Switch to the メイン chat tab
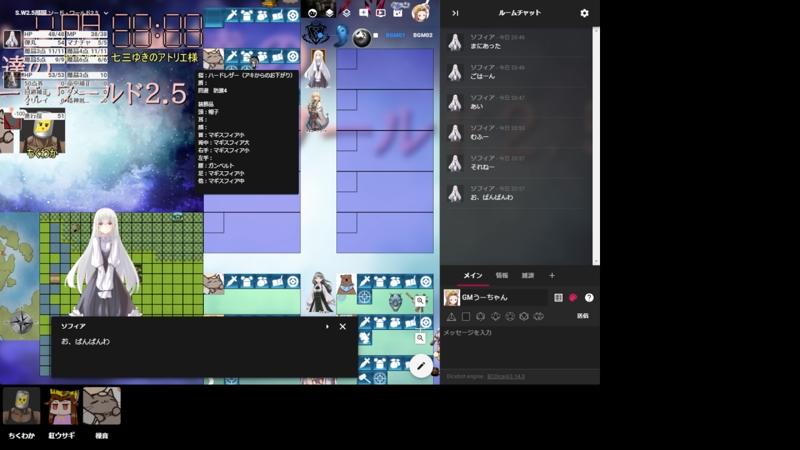Viewport: 800px width, 450px height. (x=473, y=275)
